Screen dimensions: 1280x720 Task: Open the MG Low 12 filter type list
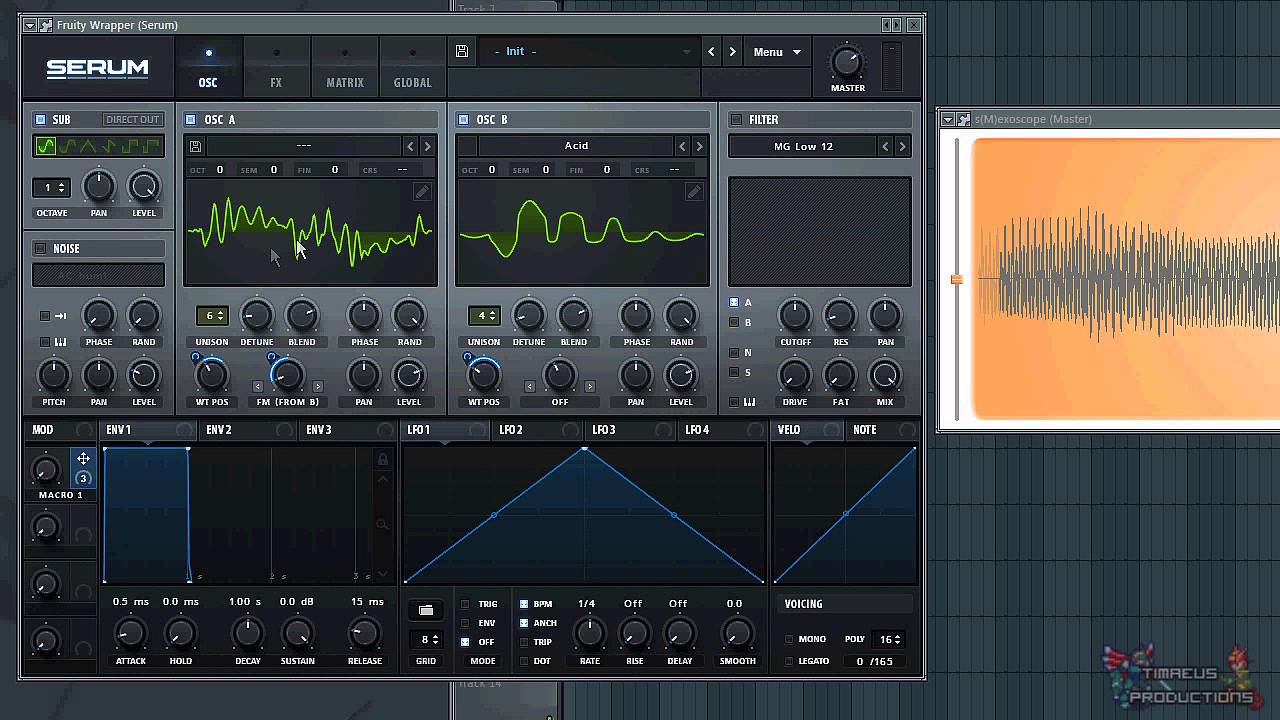pyautogui.click(x=803, y=146)
